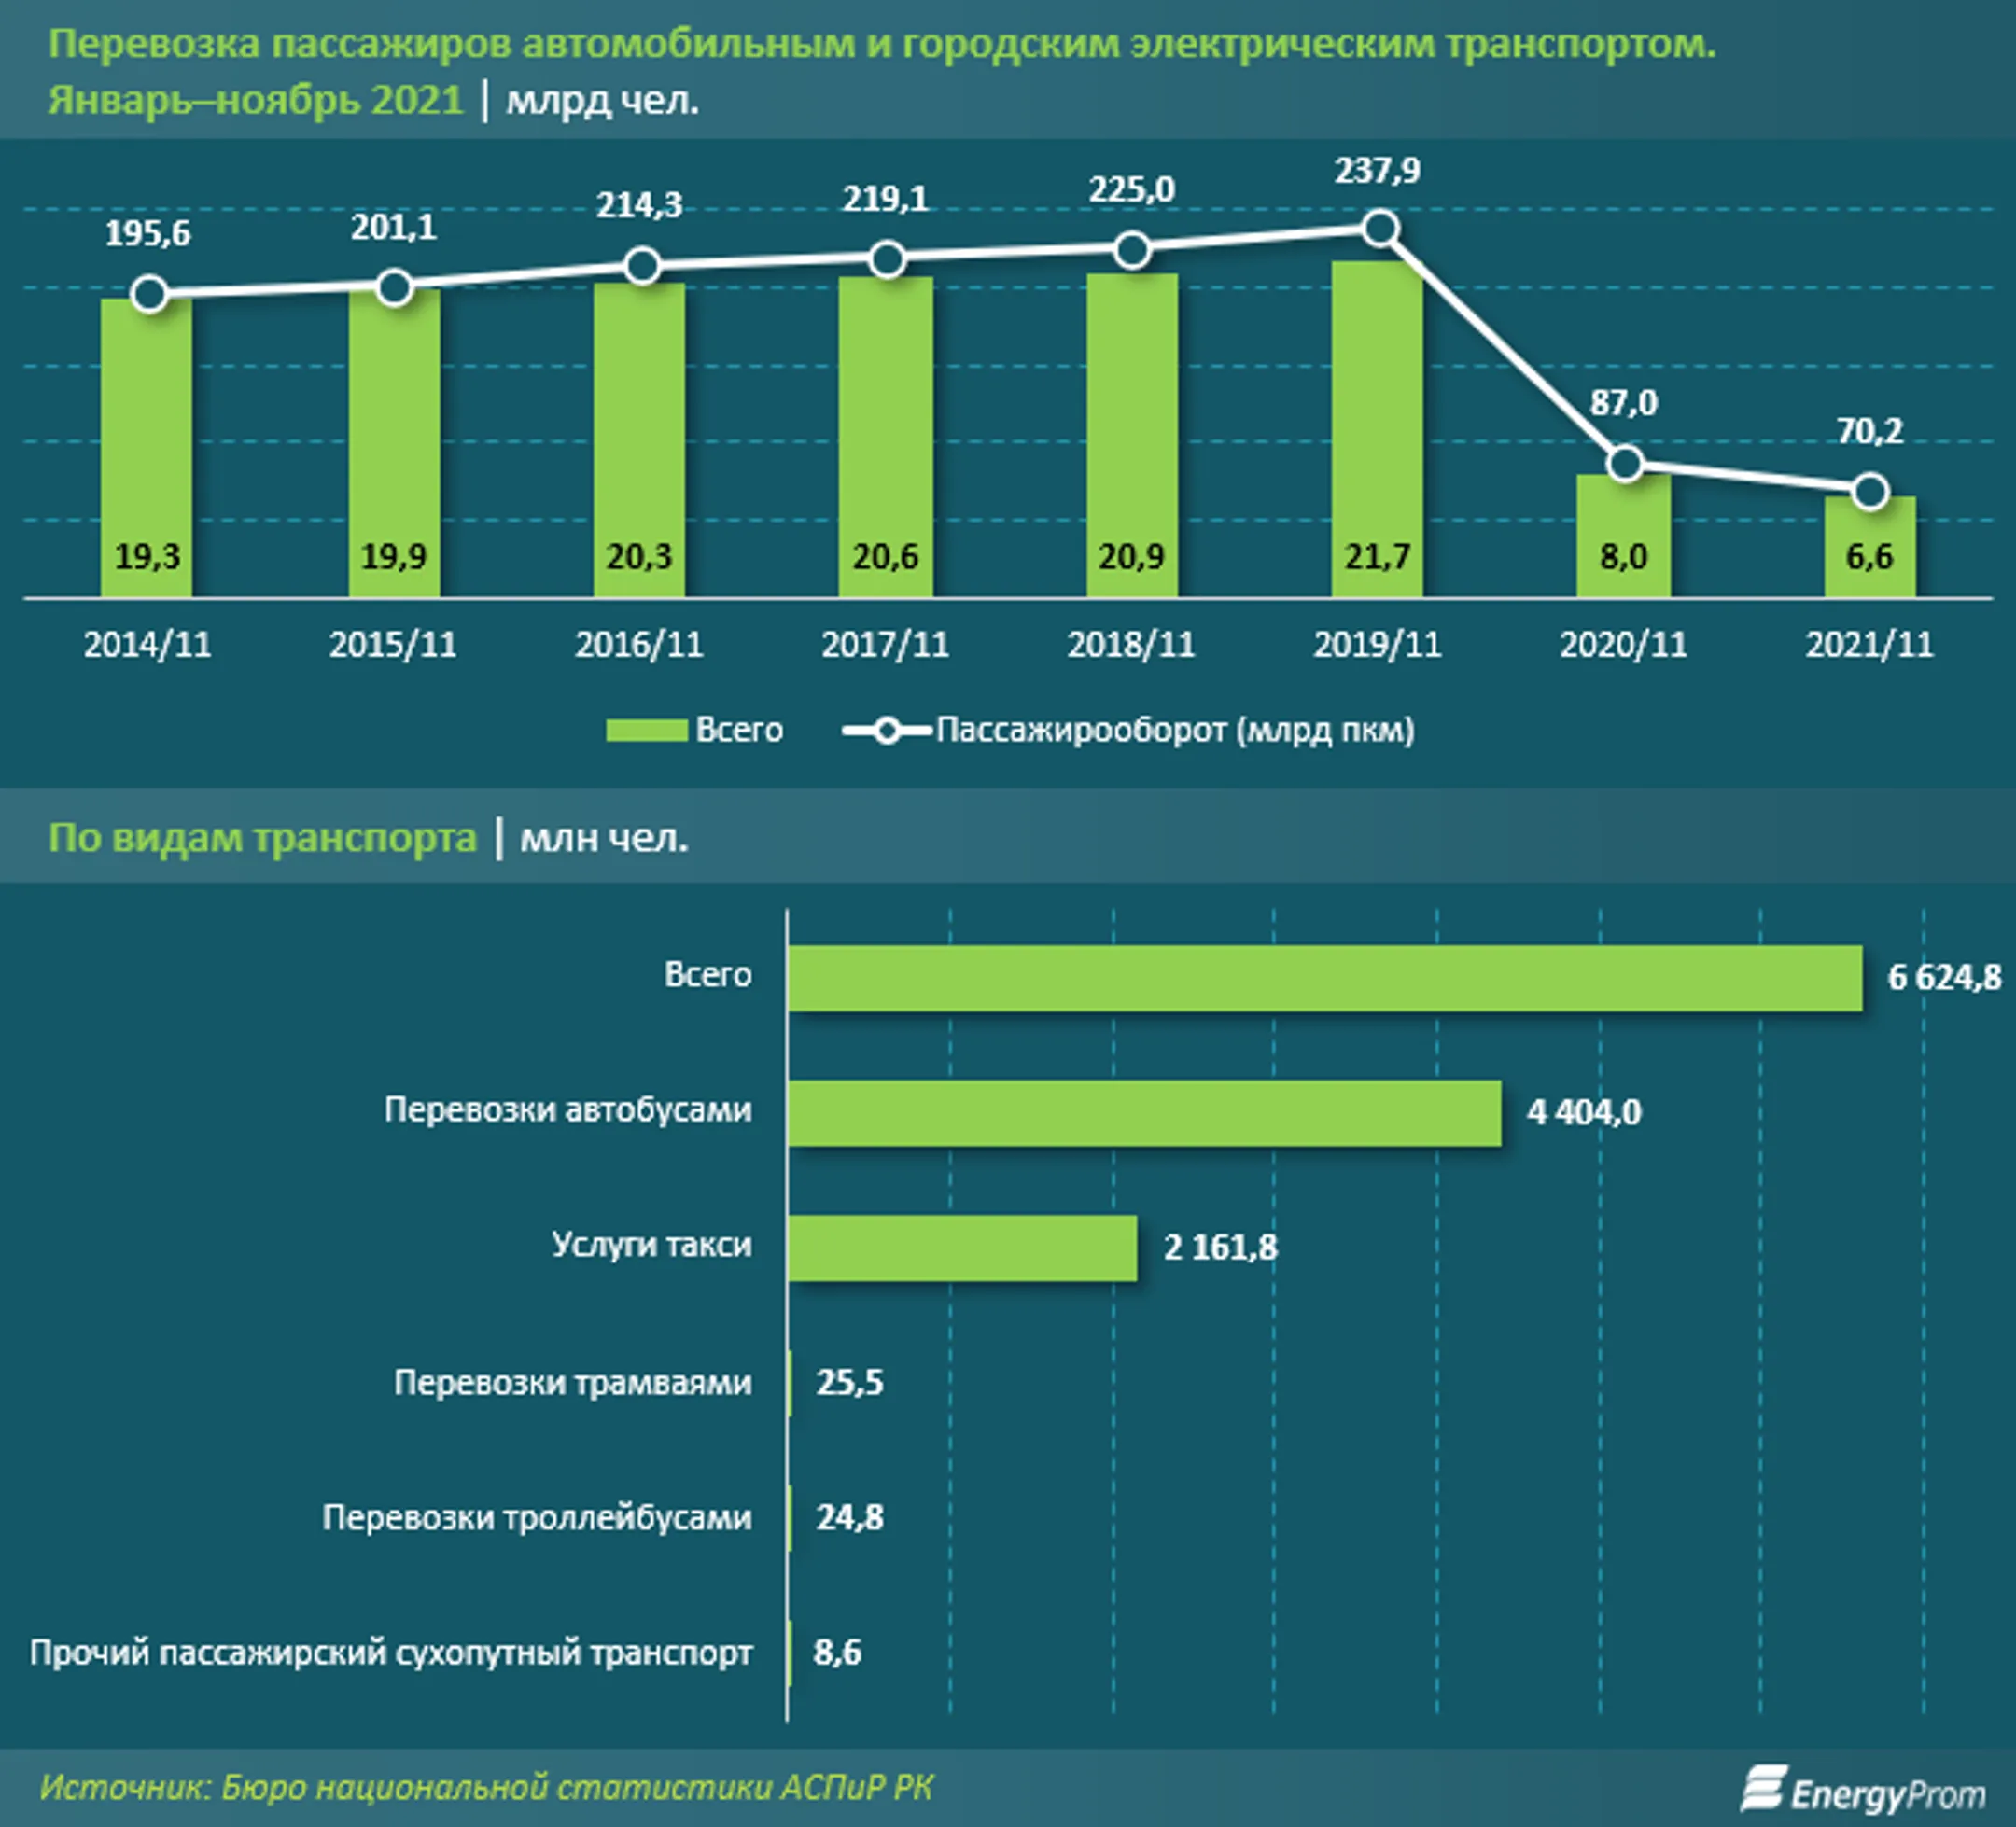Click the 237,9 data label

[x=1378, y=171]
